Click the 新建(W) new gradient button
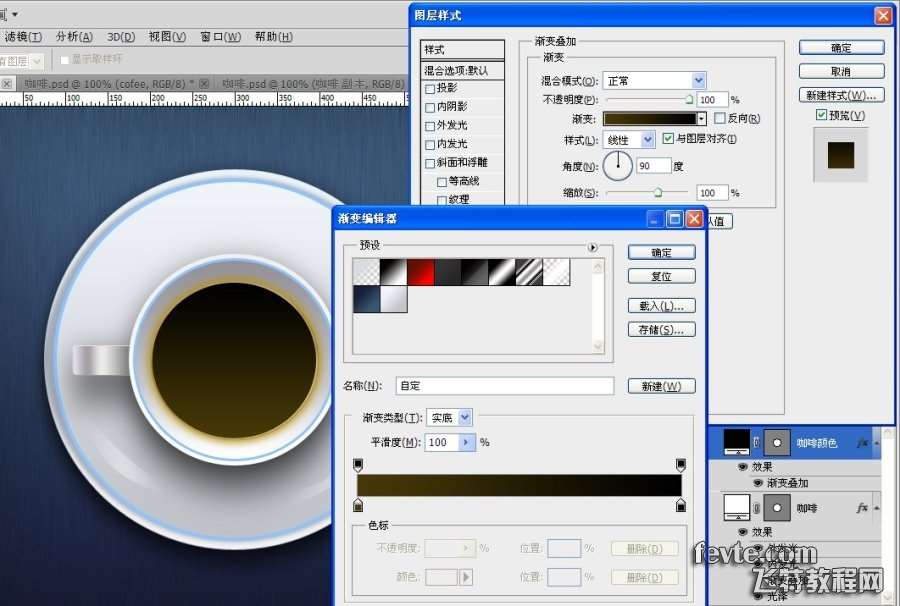The width and height of the screenshot is (900, 606). coord(661,386)
